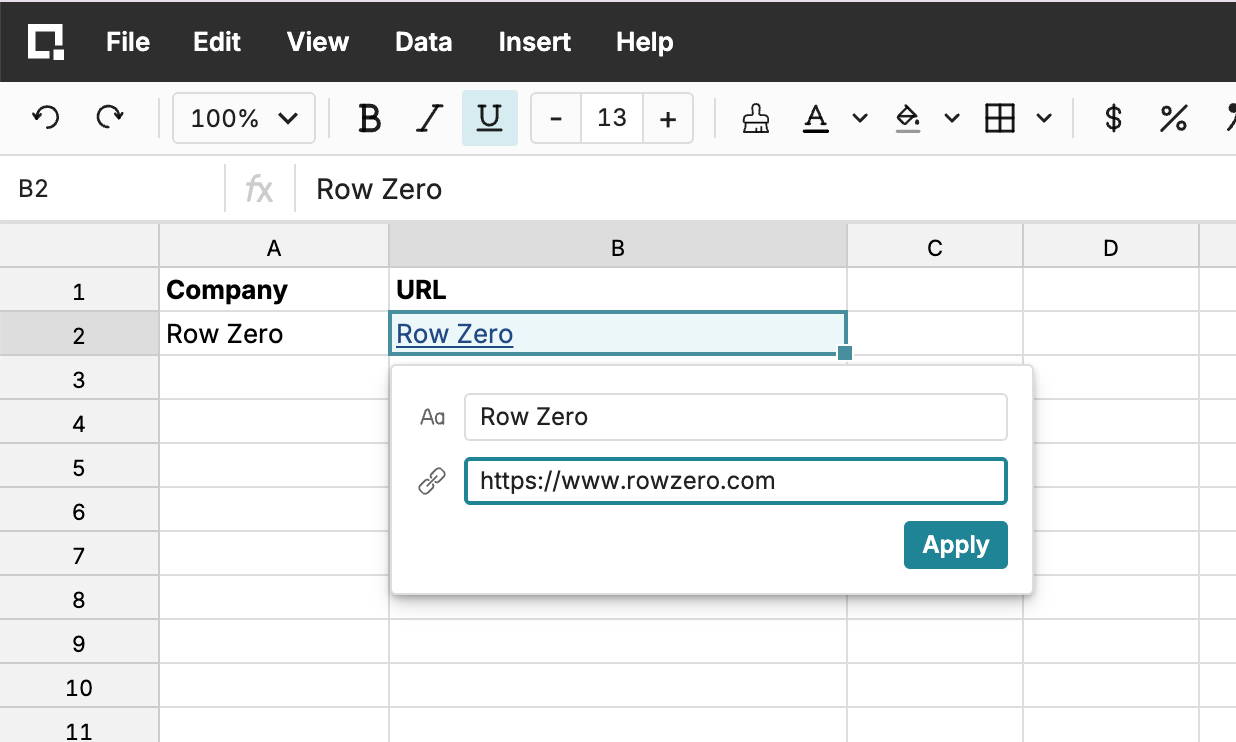Open the fill color dropdown arrow
This screenshot has width=1236, height=742.
[952, 119]
